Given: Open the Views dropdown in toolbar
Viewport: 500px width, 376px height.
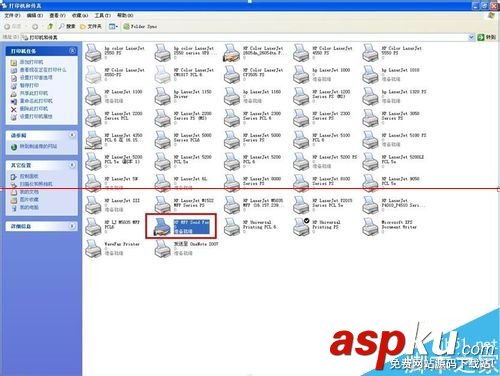Looking at the screenshot, I should 113,26.
